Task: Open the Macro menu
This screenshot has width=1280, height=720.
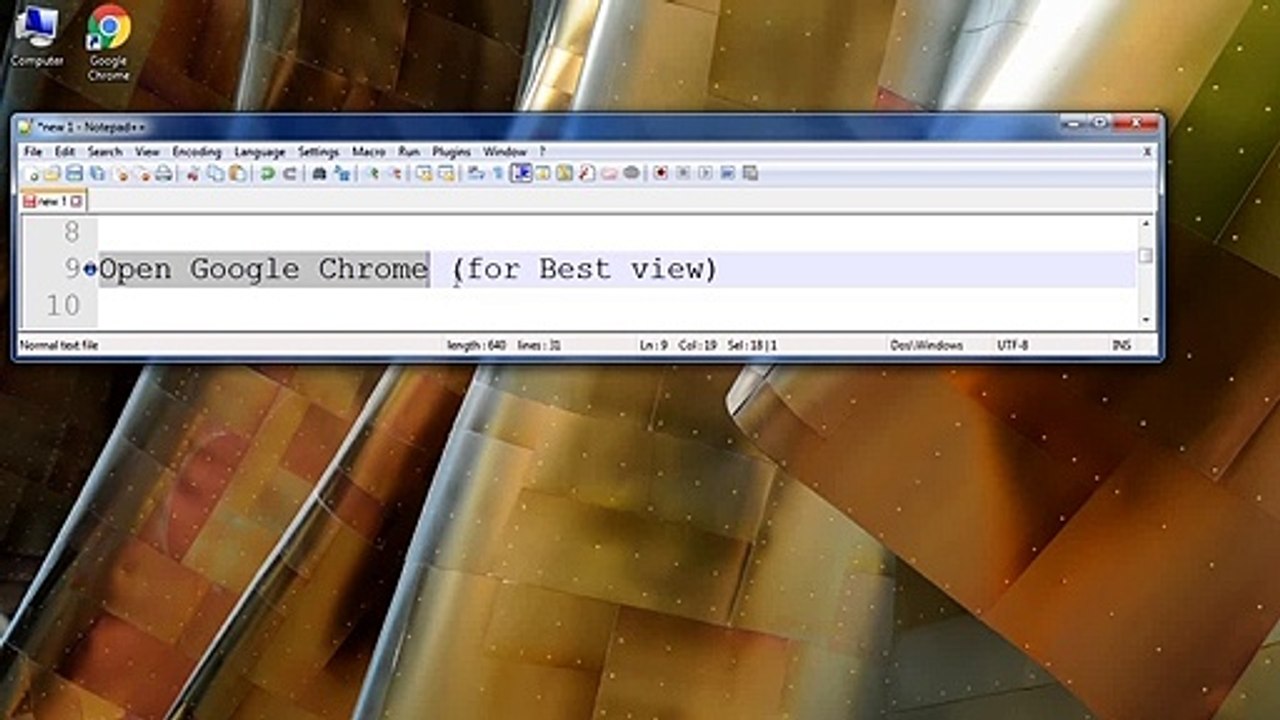Action: pos(369,152)
